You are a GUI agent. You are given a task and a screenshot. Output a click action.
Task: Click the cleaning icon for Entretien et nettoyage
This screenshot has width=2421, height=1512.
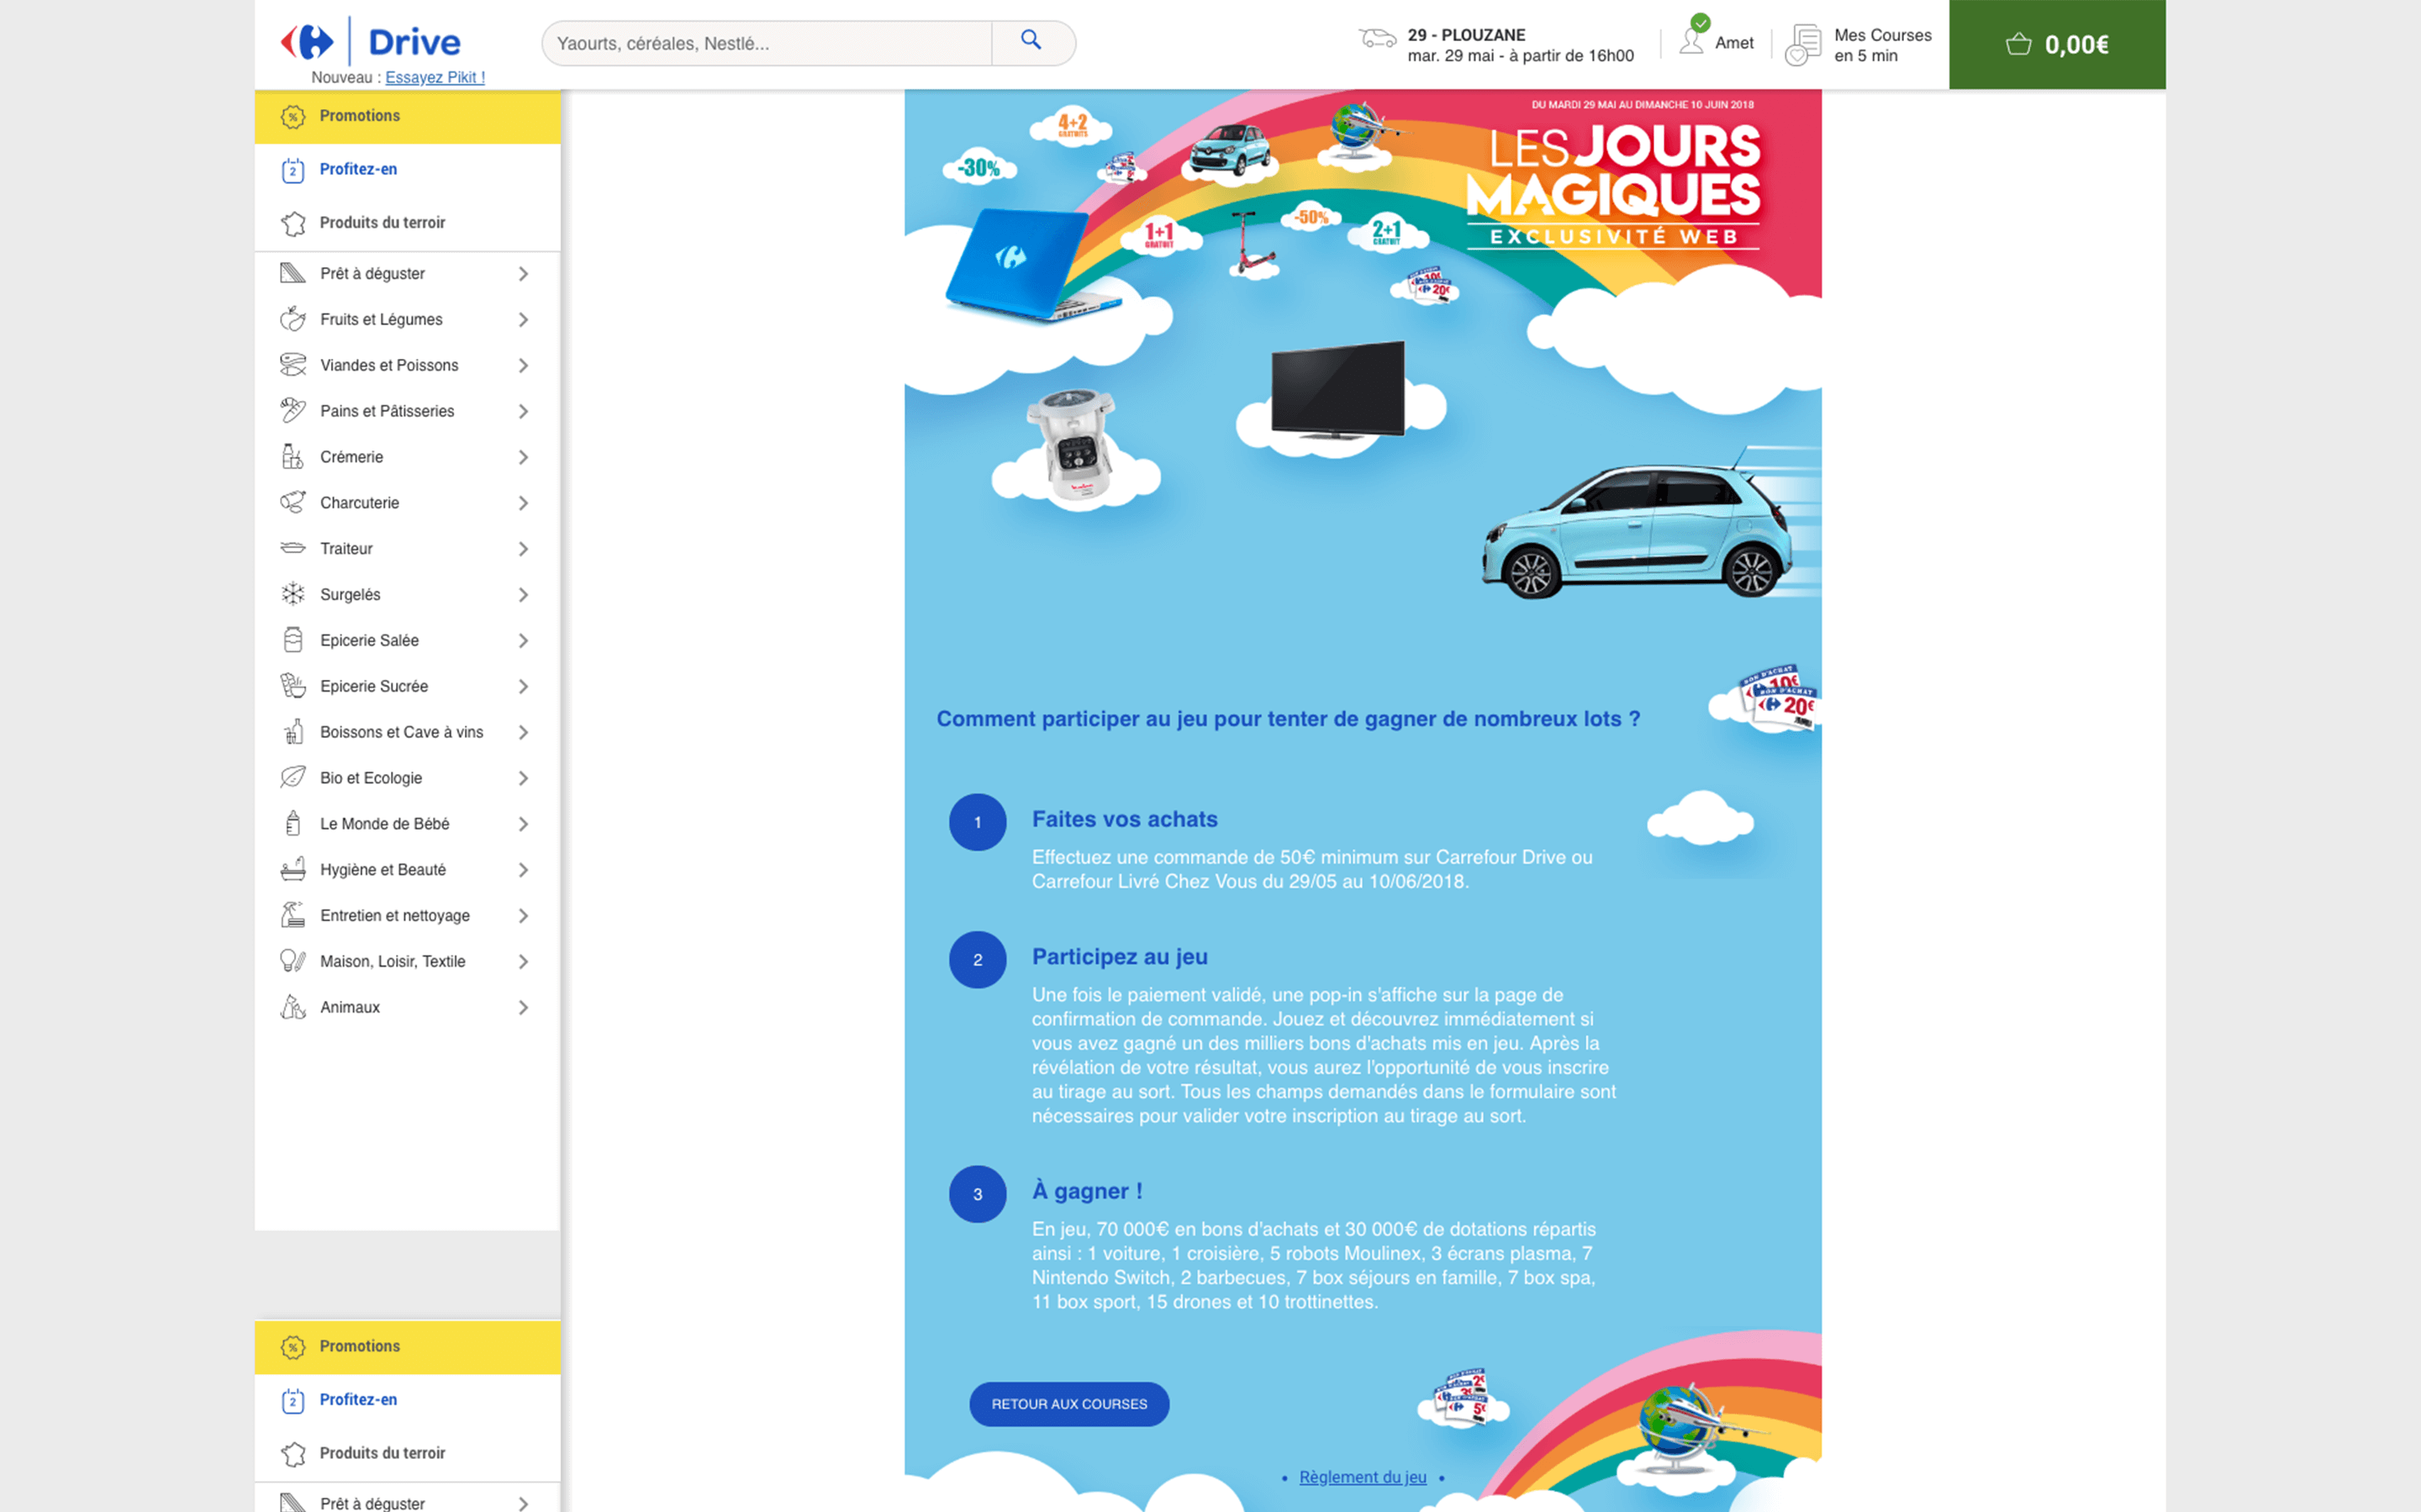(x=292, y=915)
